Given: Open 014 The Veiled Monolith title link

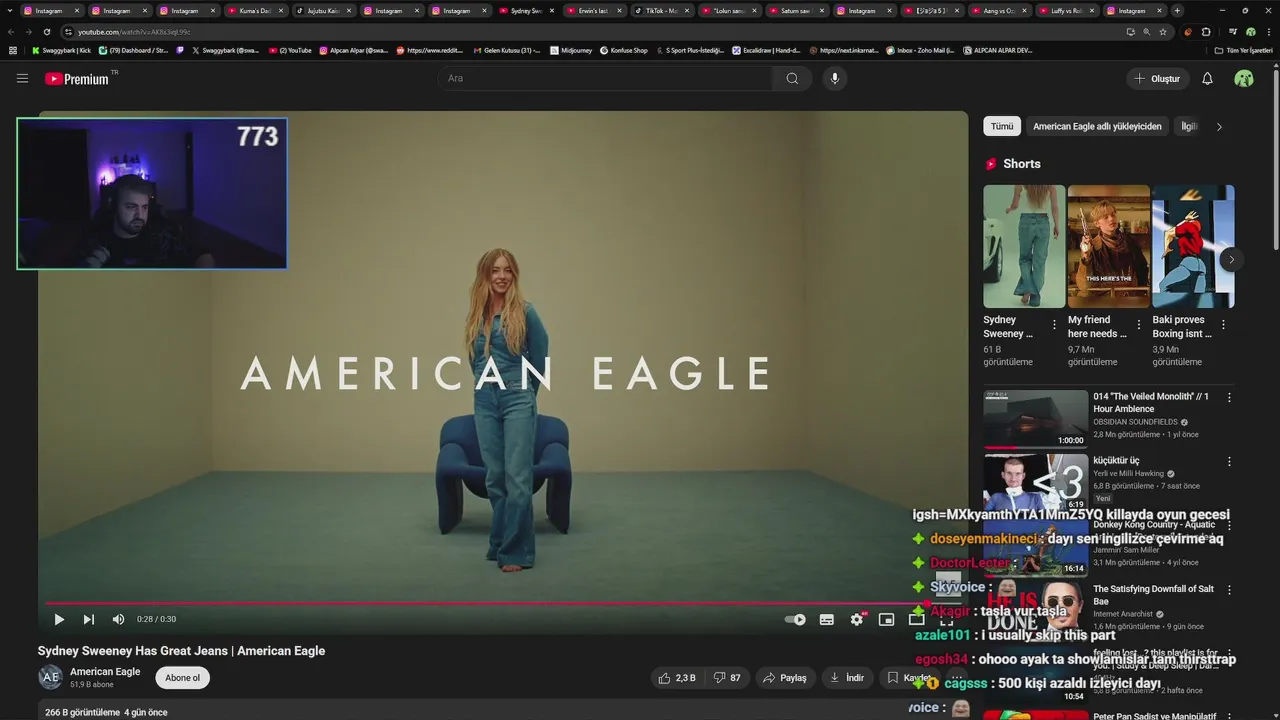Looking at the screenshot, I should (1151, 402).
